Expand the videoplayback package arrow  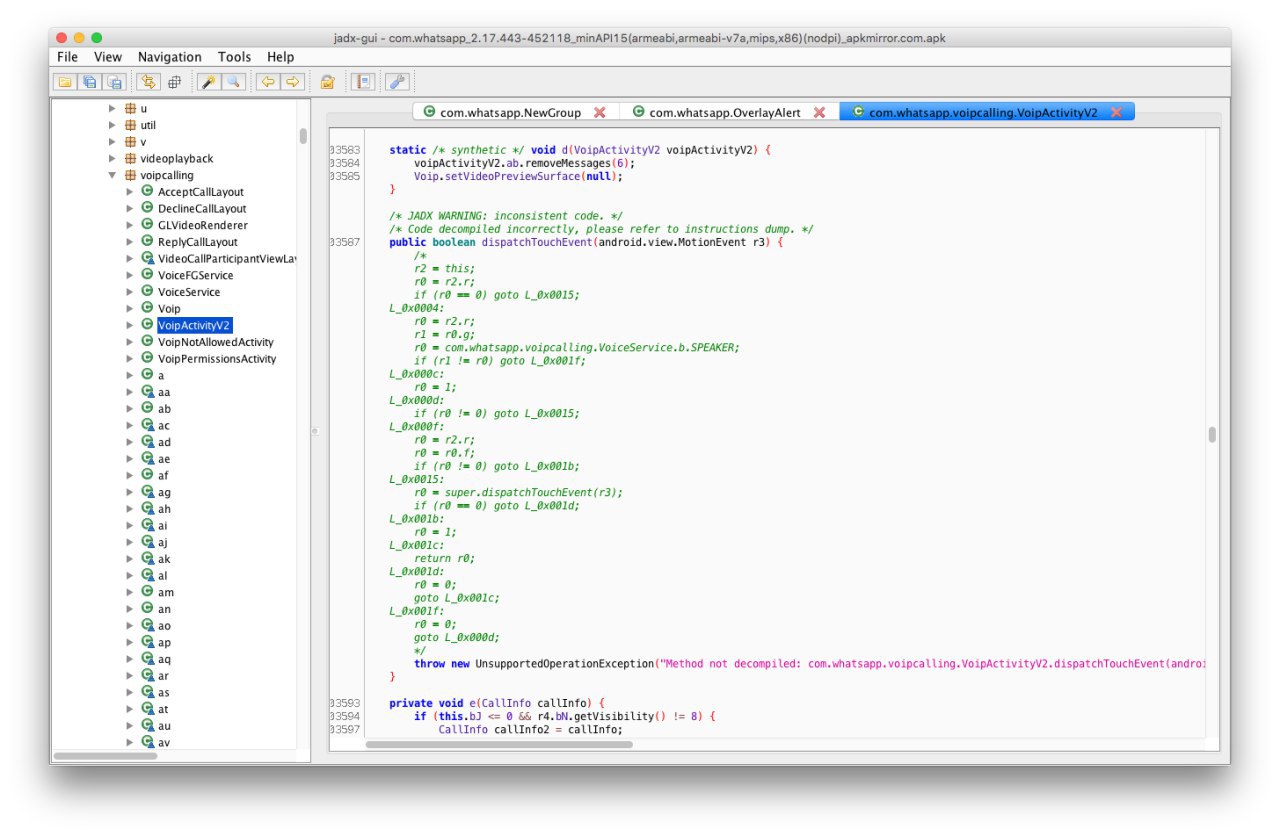112,158
